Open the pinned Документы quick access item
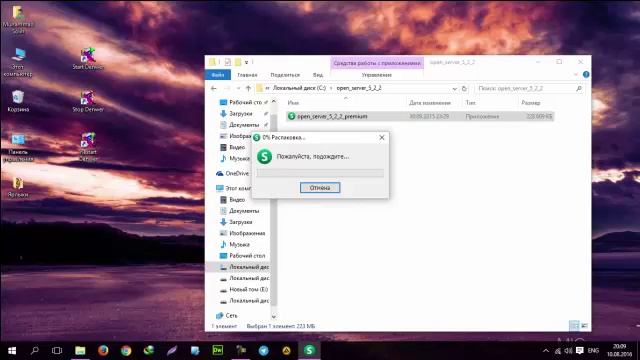 pos(244,124)
